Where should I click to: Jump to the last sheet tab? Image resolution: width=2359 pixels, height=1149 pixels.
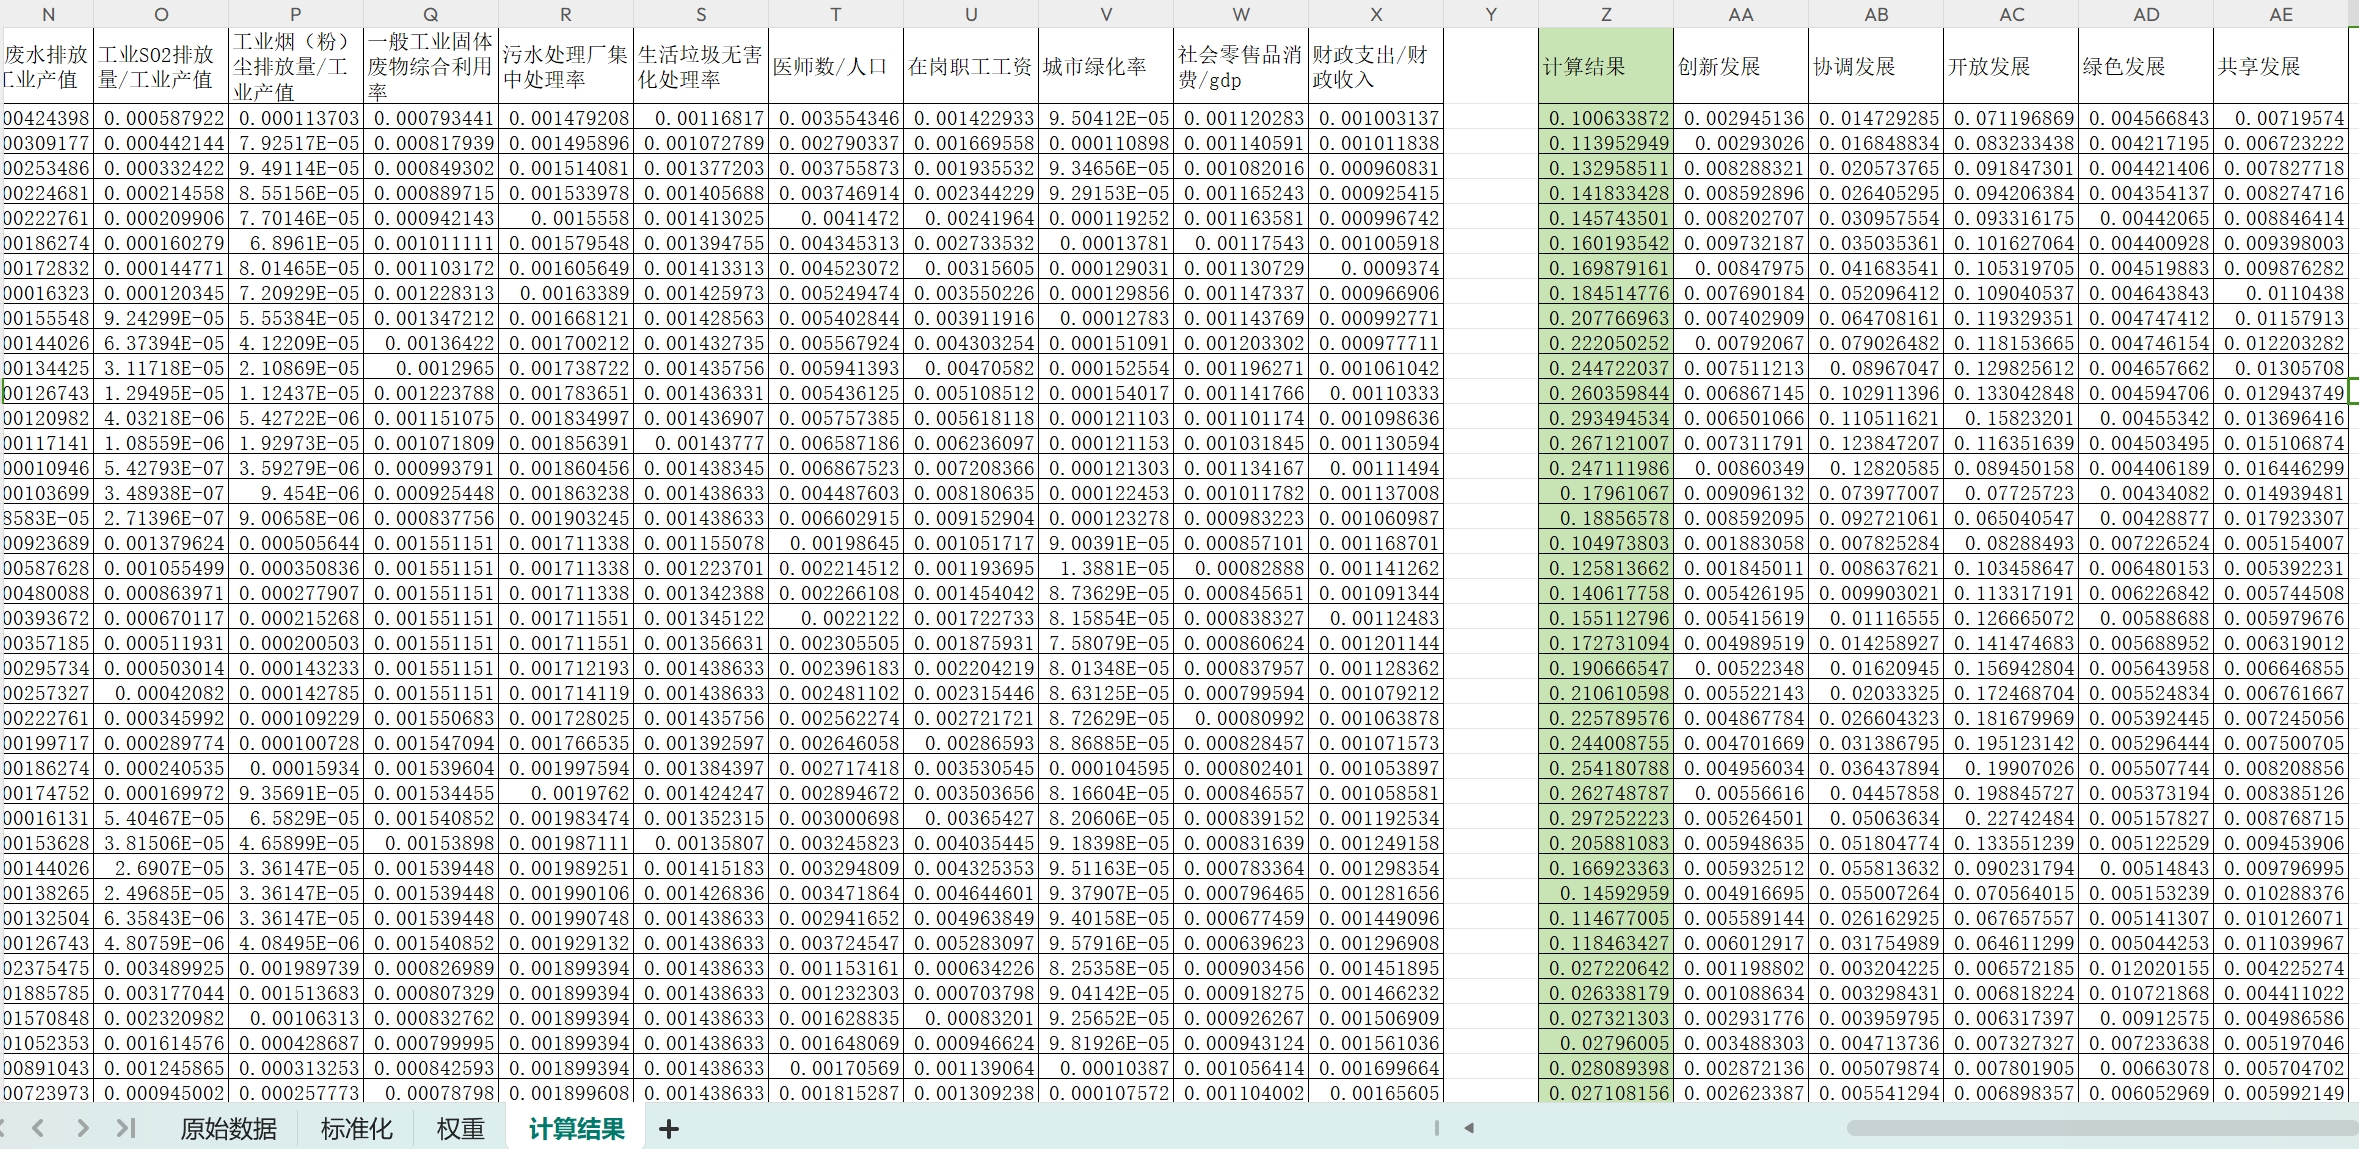pos(126,1128)
